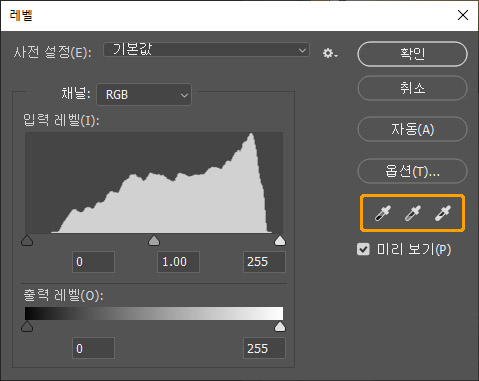Toggle the 미리 보기(P) checkbox
The height and width of the screenshot is (381, 479).
(363, 249)
